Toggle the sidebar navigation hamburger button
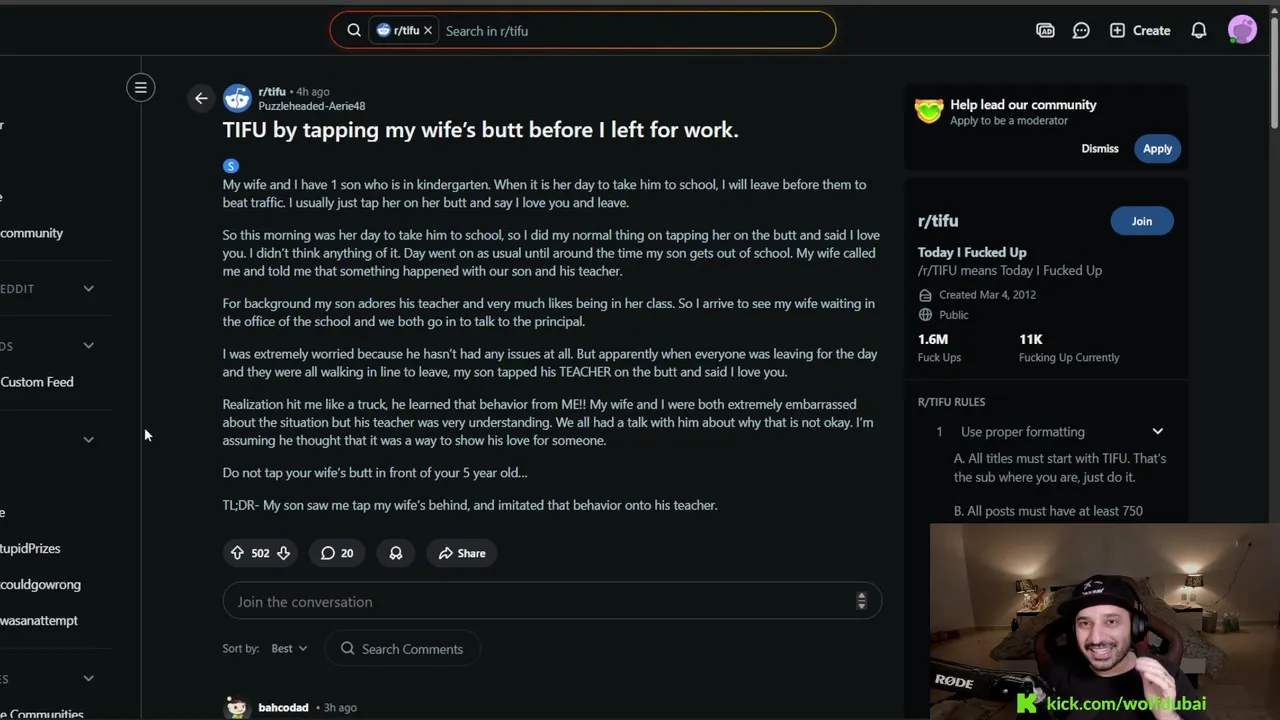 coord(141,88)
